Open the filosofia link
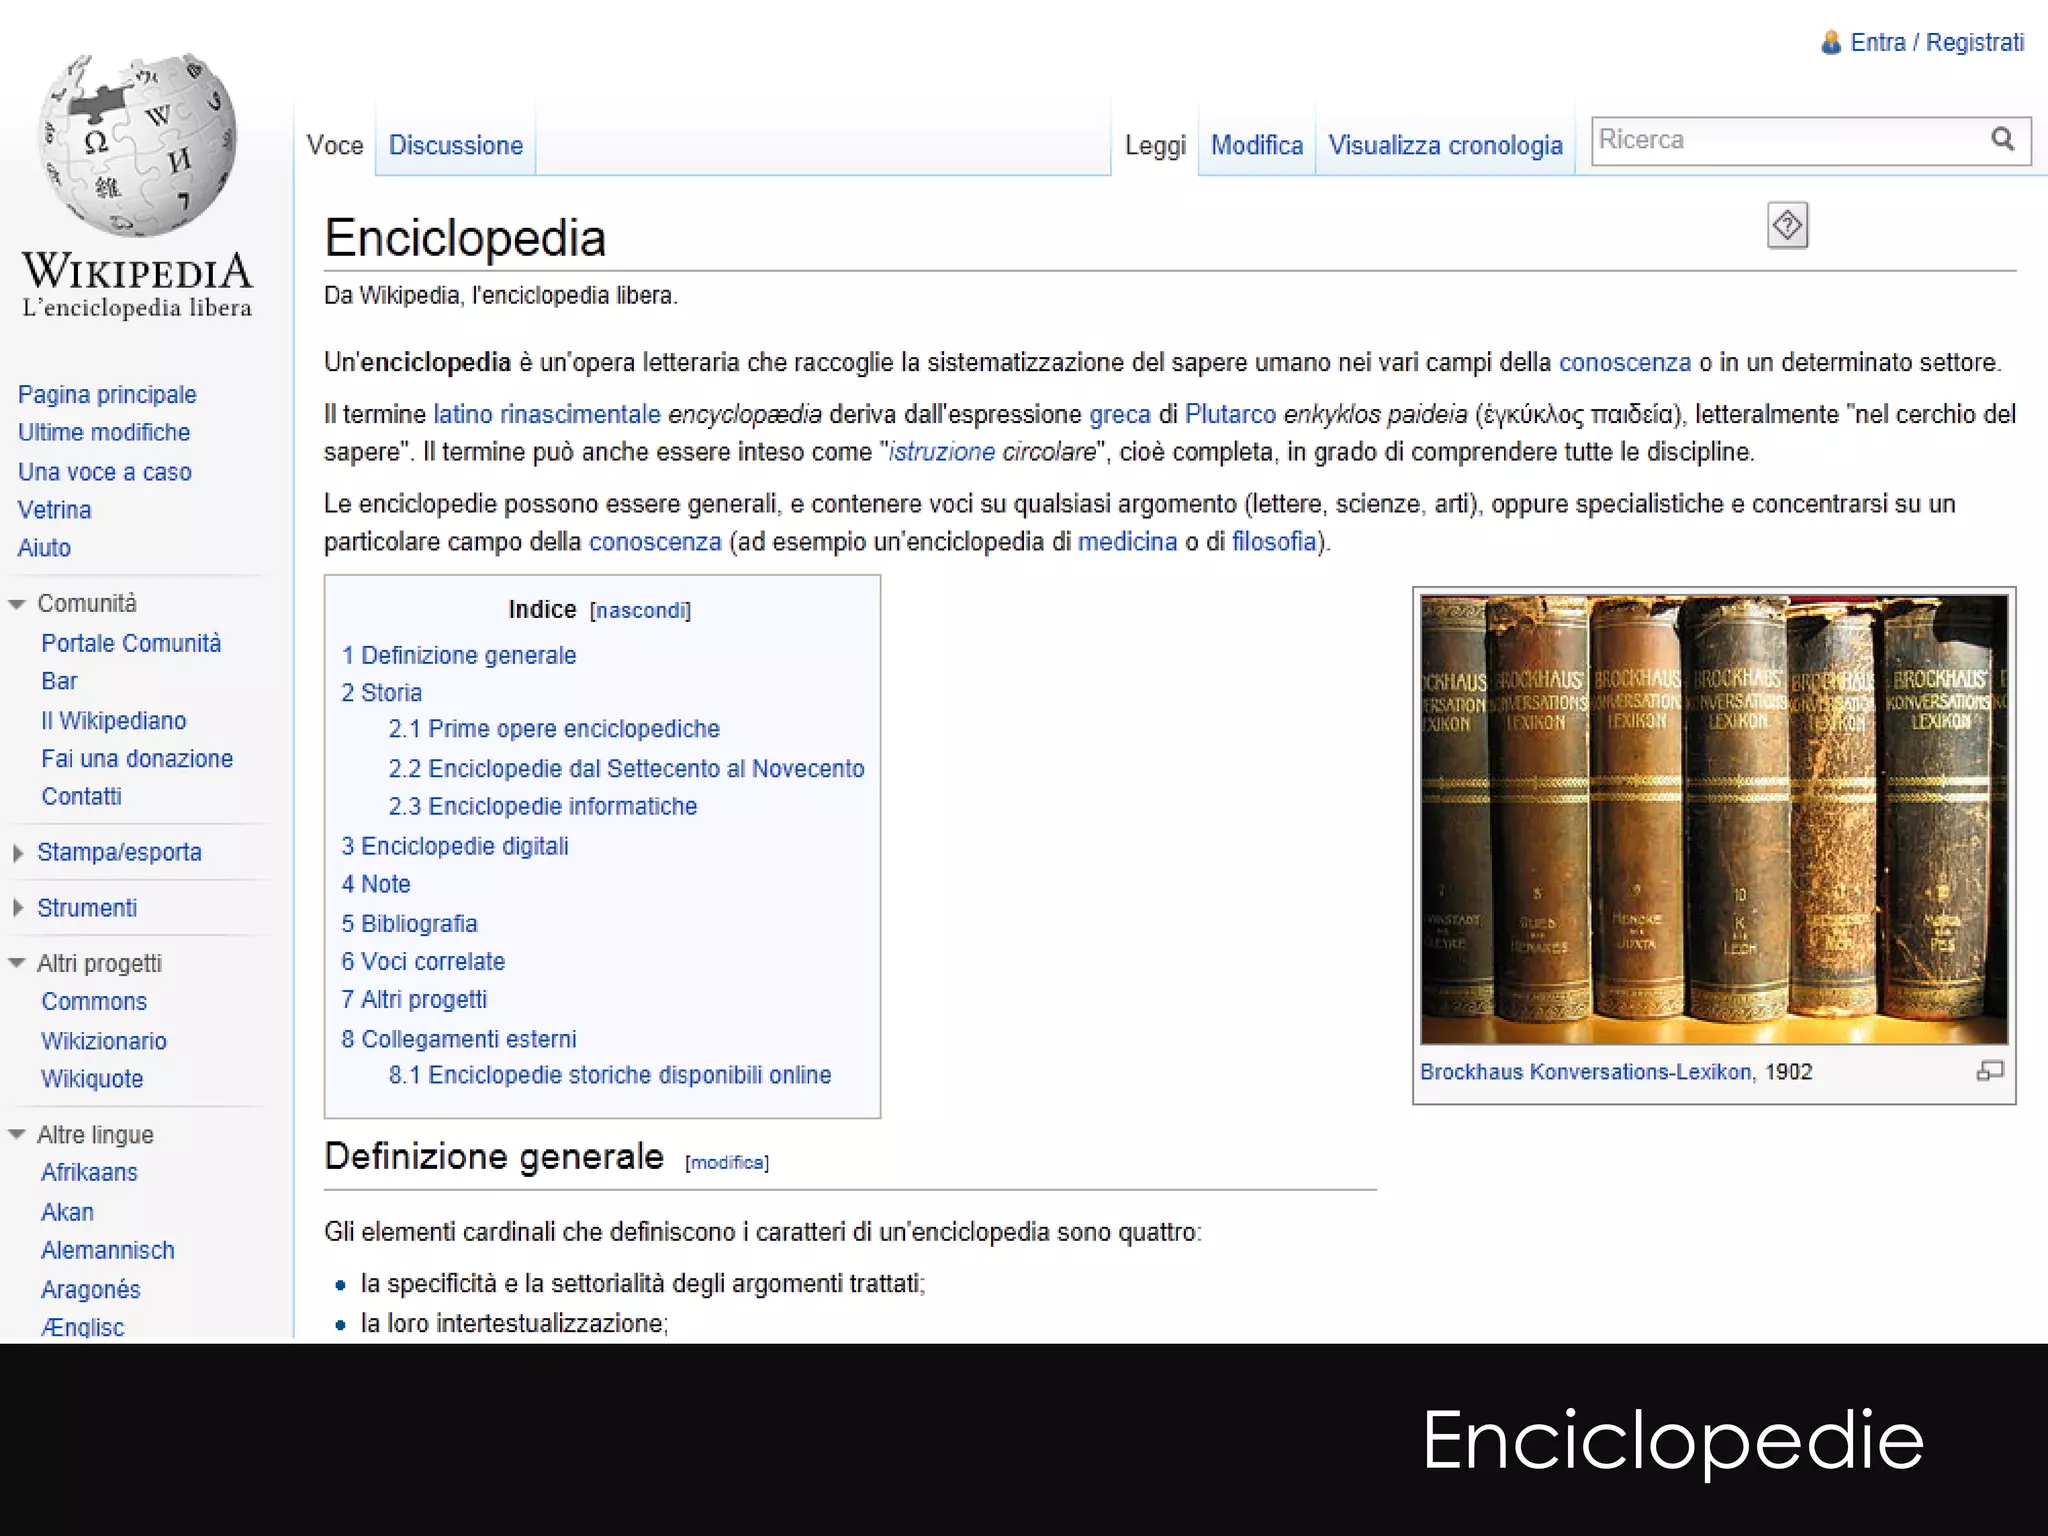The width and height of the screenshot is (2048, 1536). coord(1274,542)
